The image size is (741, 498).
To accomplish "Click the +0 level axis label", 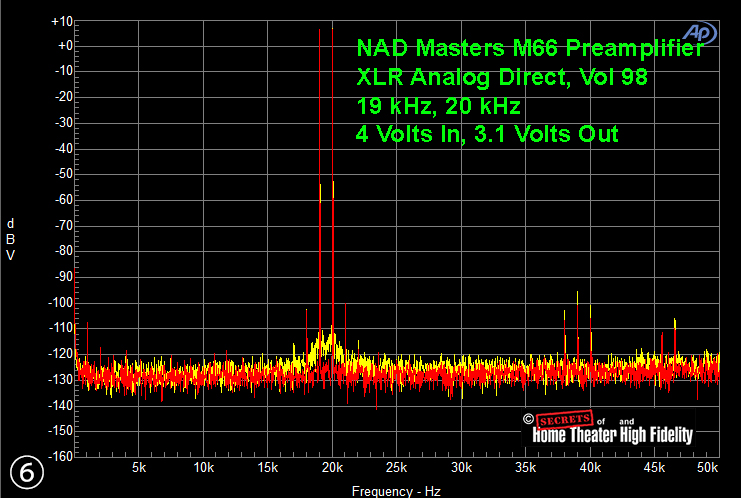I will point(65,46).
